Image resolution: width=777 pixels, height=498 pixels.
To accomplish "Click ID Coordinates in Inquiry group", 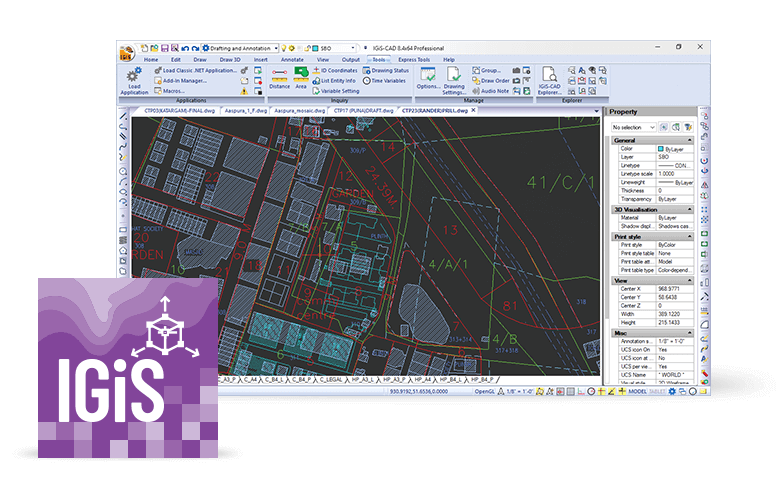I will click(x=335, y=70).
